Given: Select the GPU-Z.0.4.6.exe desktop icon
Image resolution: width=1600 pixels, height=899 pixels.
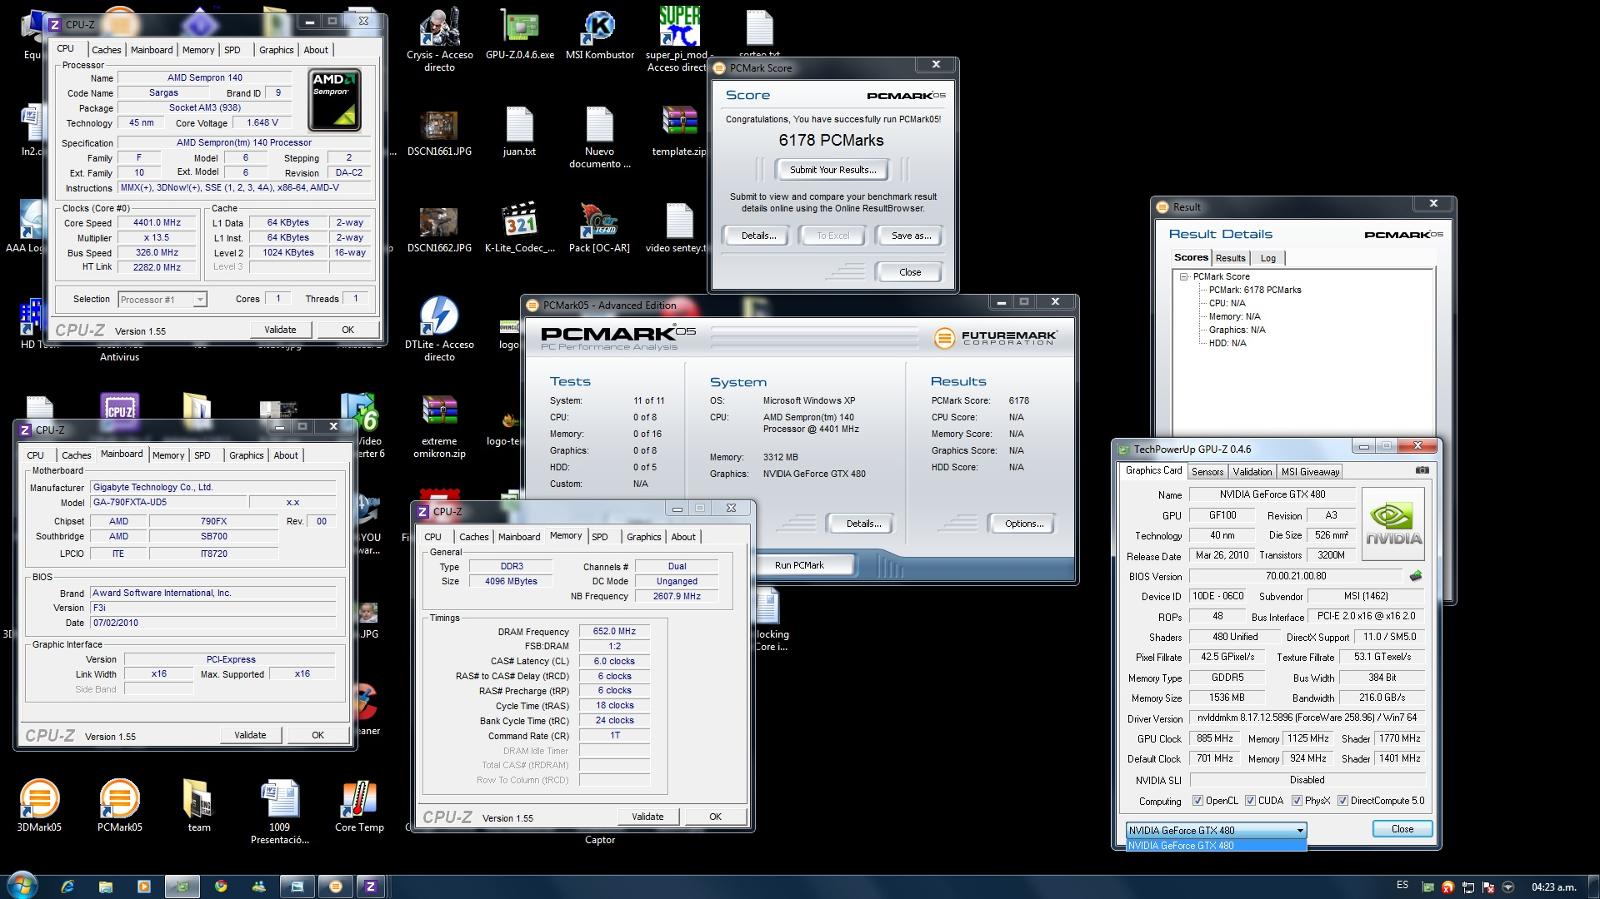Looking at the screenshot, I should 519,35.
